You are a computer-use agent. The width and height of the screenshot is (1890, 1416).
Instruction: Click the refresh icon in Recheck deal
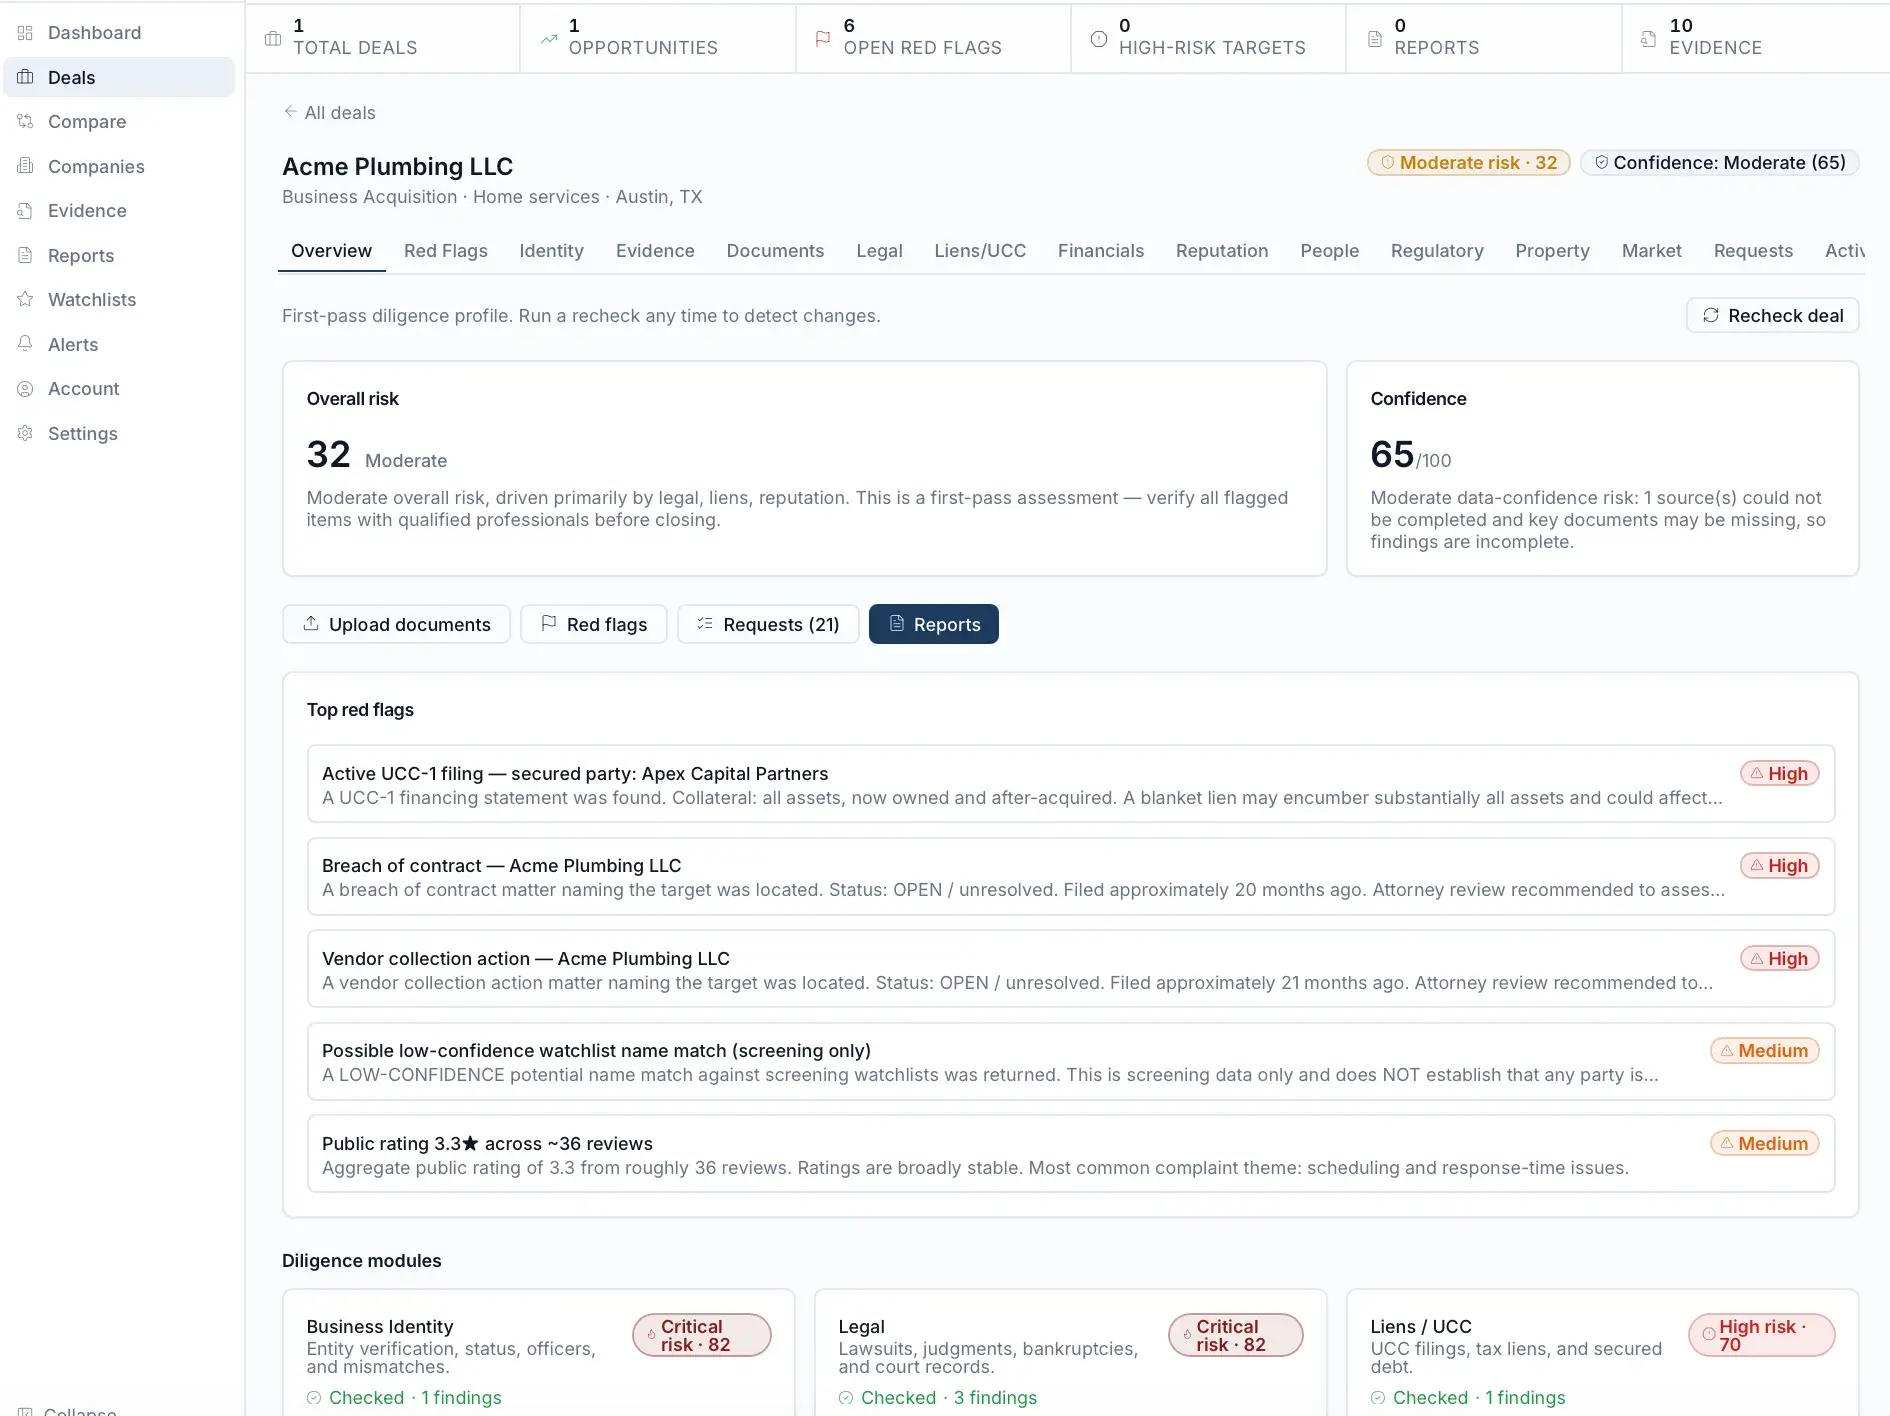(x=1711, y=315)
